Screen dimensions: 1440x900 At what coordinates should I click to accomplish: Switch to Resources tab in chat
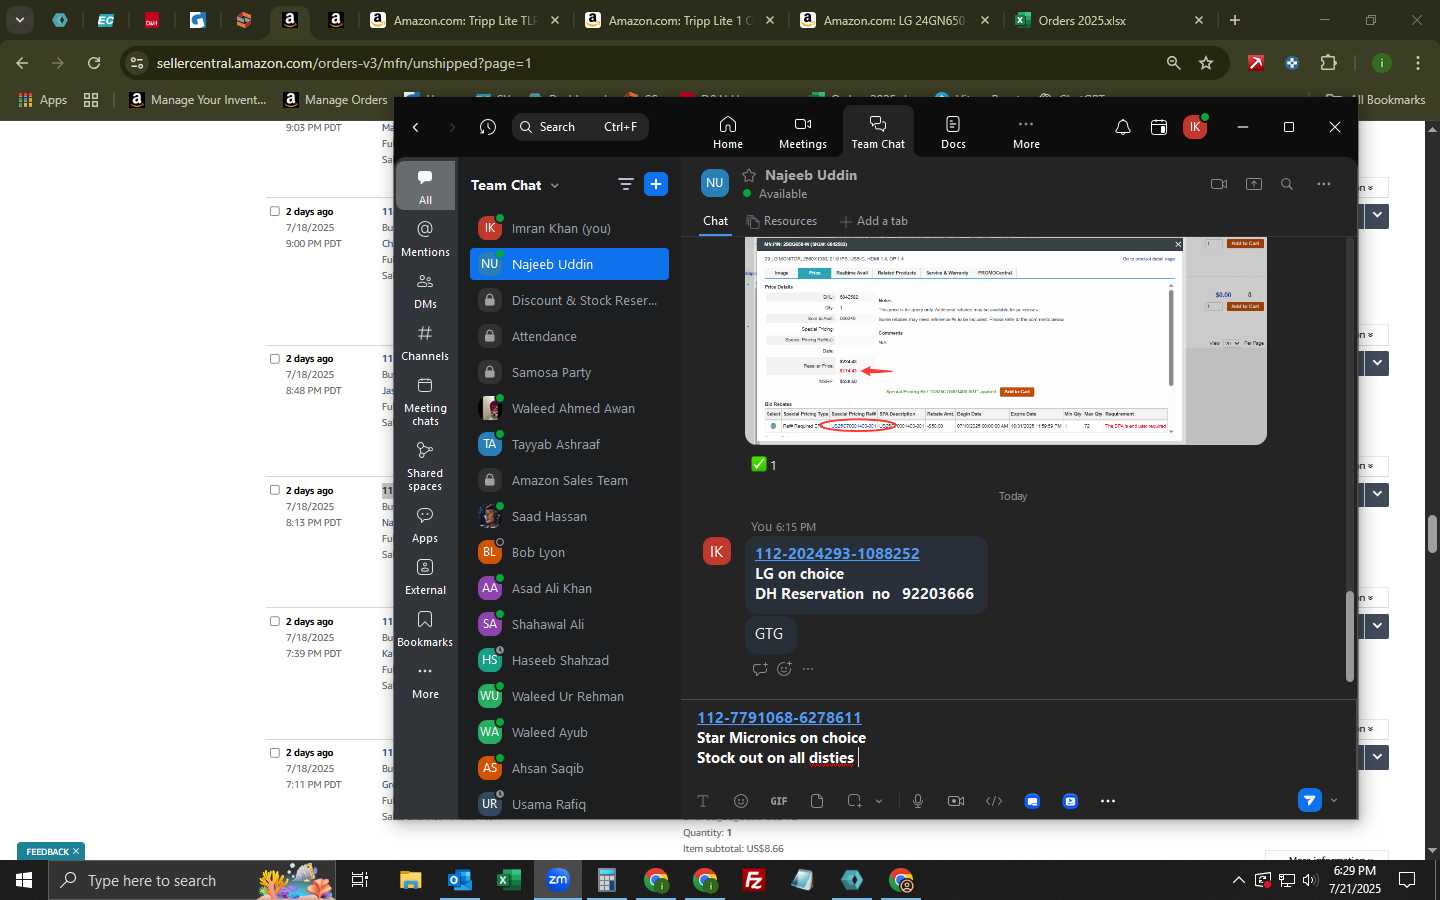click(782, 221)
